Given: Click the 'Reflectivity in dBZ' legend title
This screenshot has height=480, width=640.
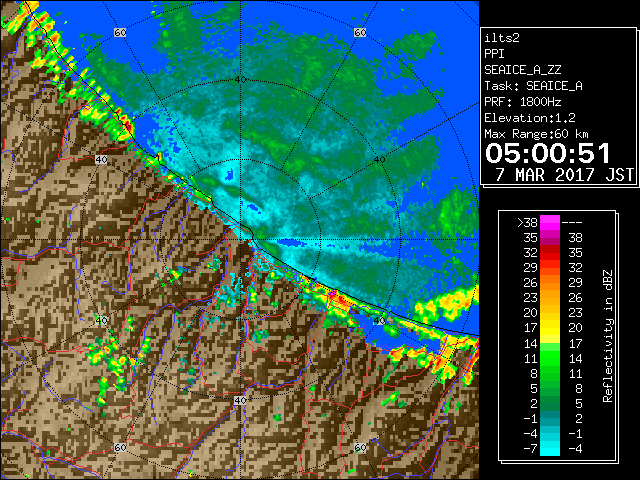Looking at the screenshot, I should pyautogui.click(x=607, y=336).
